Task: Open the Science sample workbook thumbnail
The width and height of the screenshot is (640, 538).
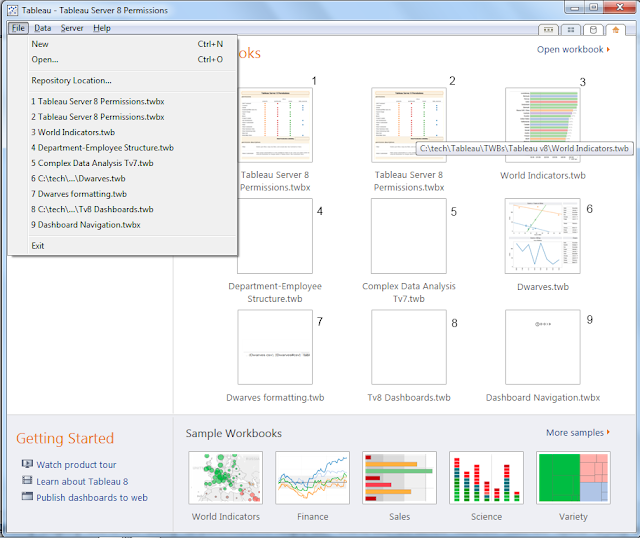Action: point(486,478)
